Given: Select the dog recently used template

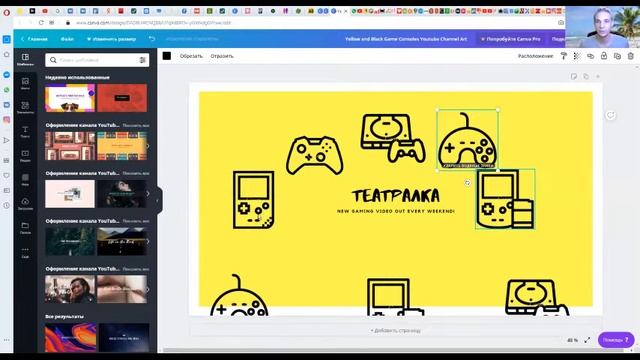Looking at the screenshot, I should pyautogui.click(x=70, y=98).
